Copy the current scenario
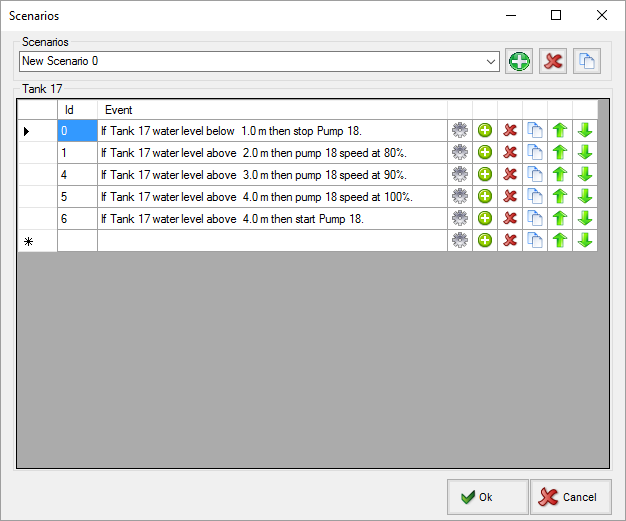The width and height of the screenshot is (626, 521). click(x=588, y=61)
